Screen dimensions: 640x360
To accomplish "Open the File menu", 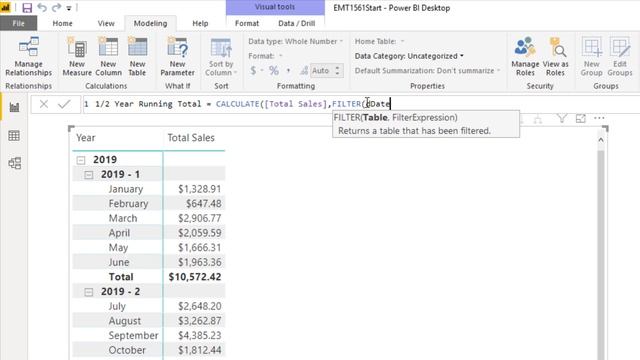I will 18,23.
